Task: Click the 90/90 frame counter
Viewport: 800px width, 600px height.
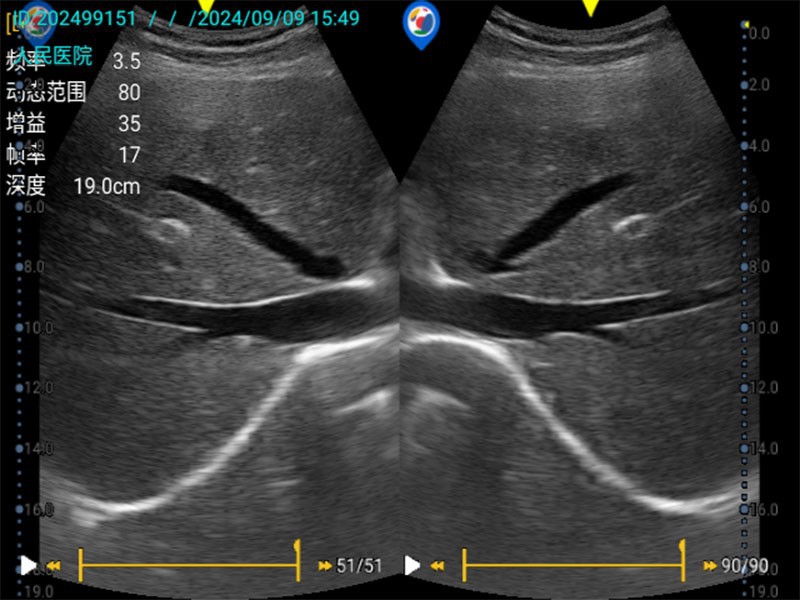Action: (745, 567)
